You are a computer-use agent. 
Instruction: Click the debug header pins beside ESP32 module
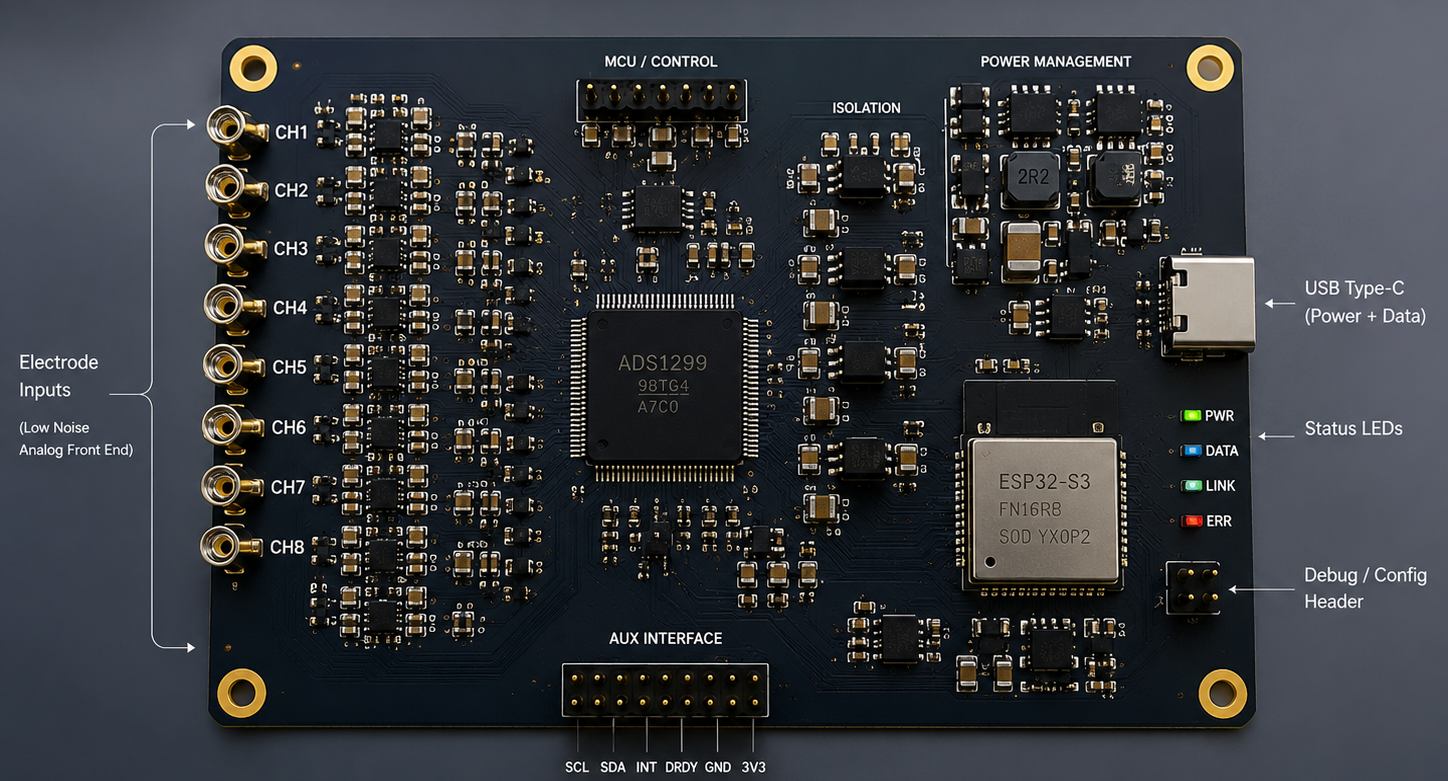(x=1193, y=589)
